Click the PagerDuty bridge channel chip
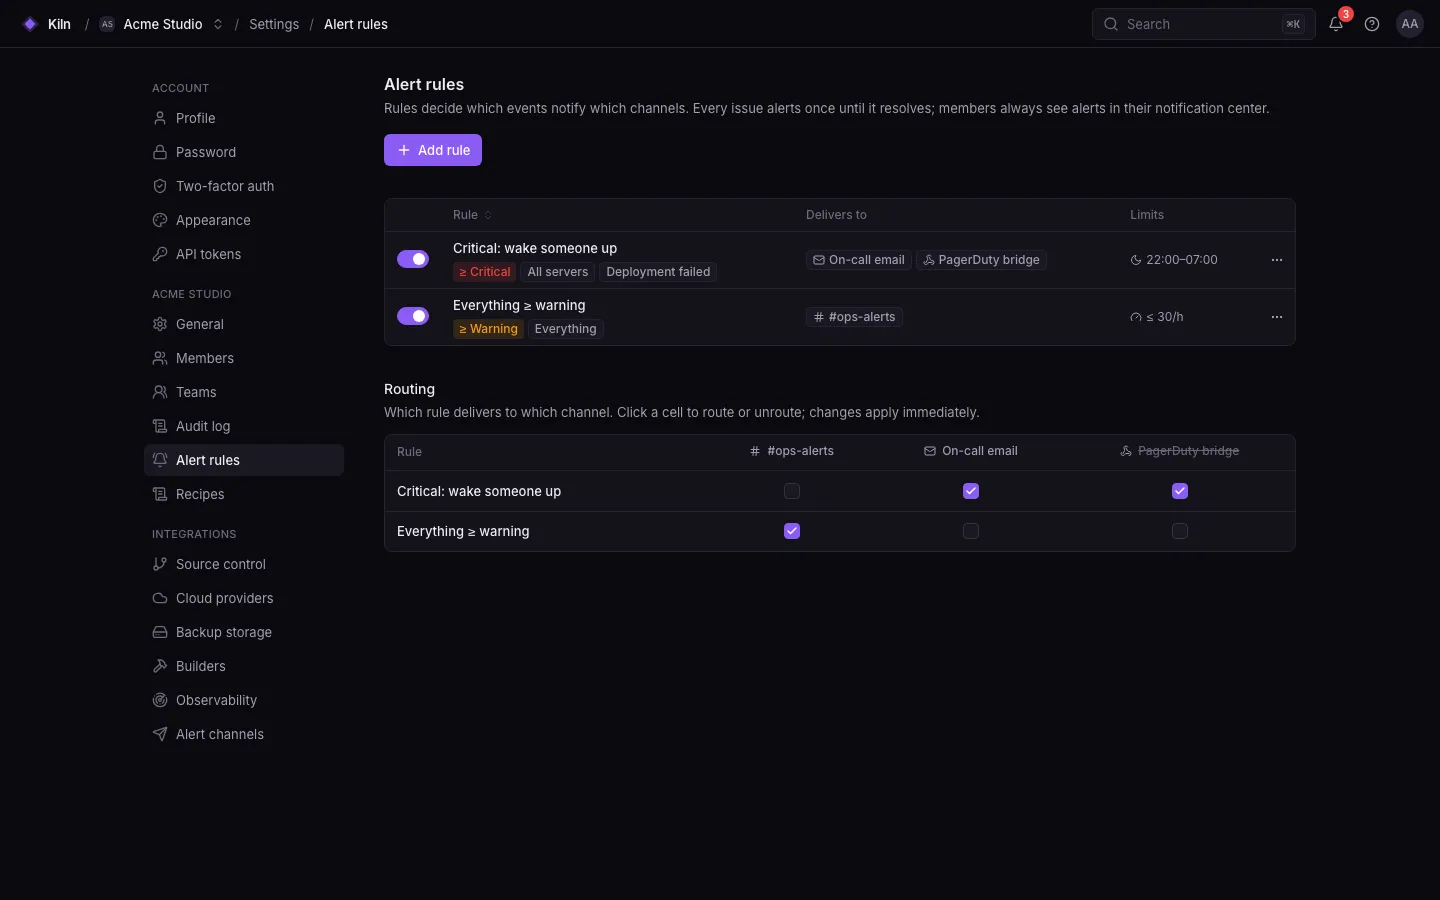This screenshot has height=900, width=1440. coord(981,260)
